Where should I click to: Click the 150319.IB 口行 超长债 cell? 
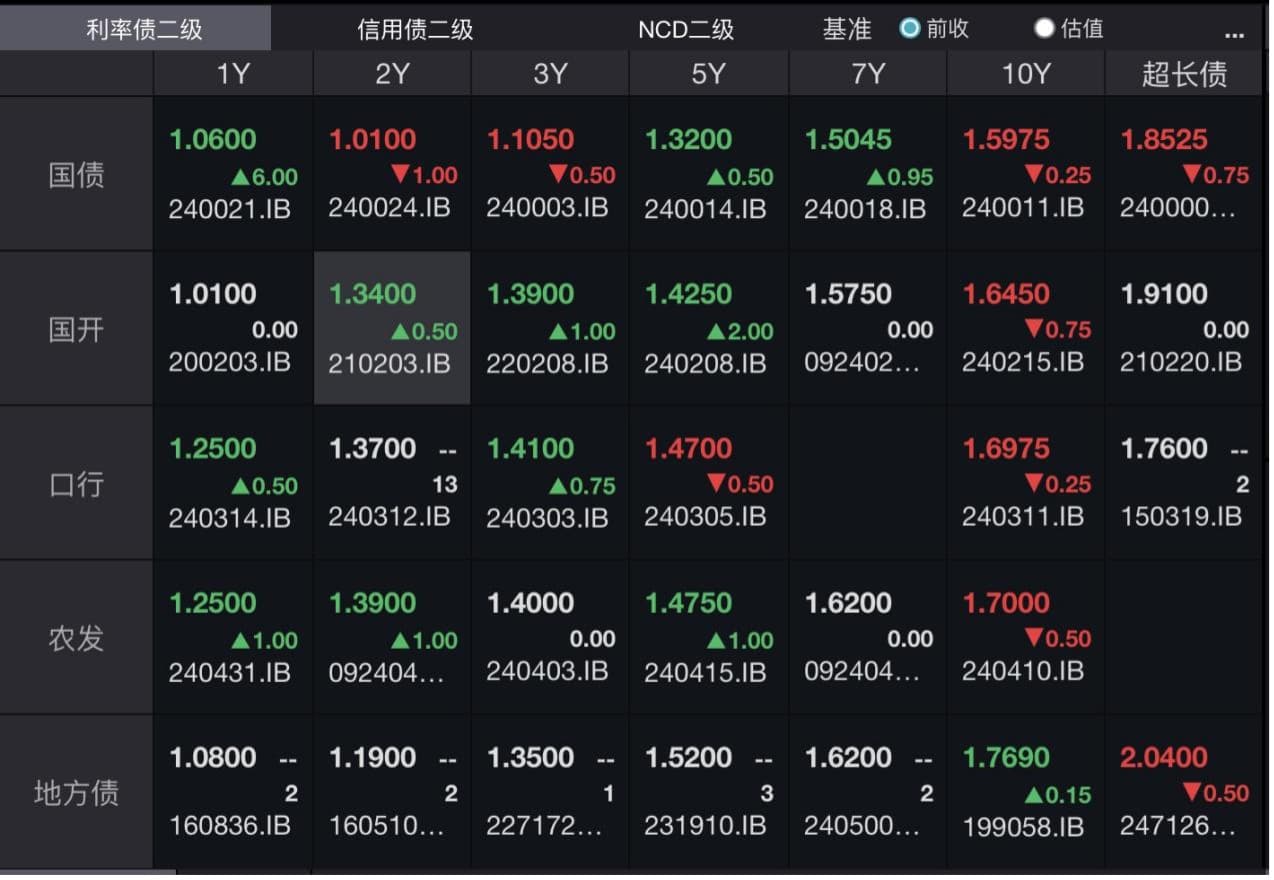pyautogui.click(x=1184, y=483)
